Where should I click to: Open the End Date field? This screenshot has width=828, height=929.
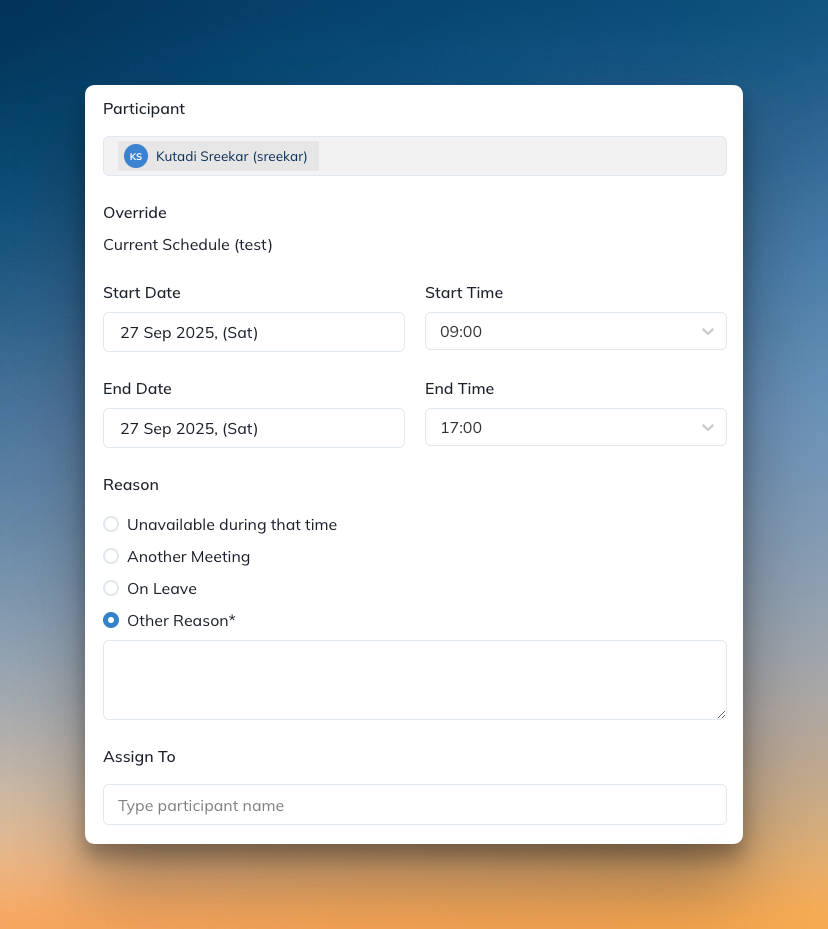(x=253, y=427)
